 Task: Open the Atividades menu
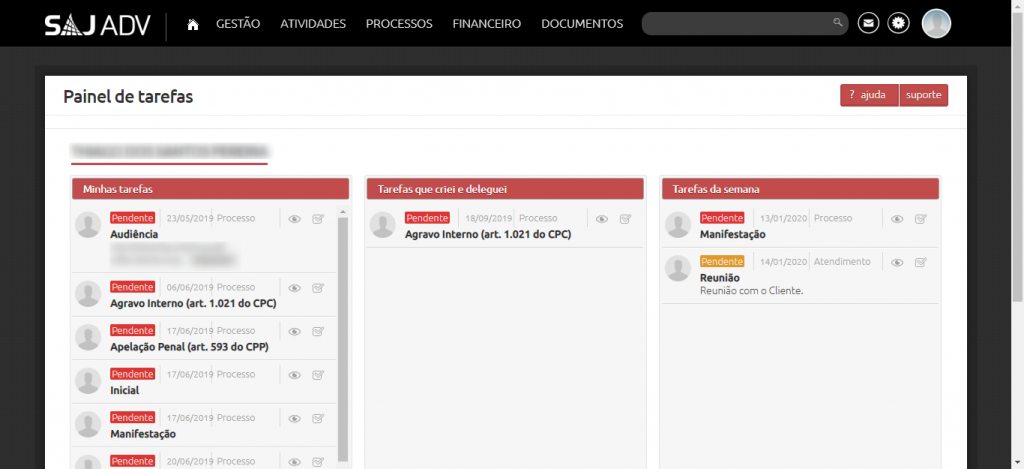(x=313, y=24)
